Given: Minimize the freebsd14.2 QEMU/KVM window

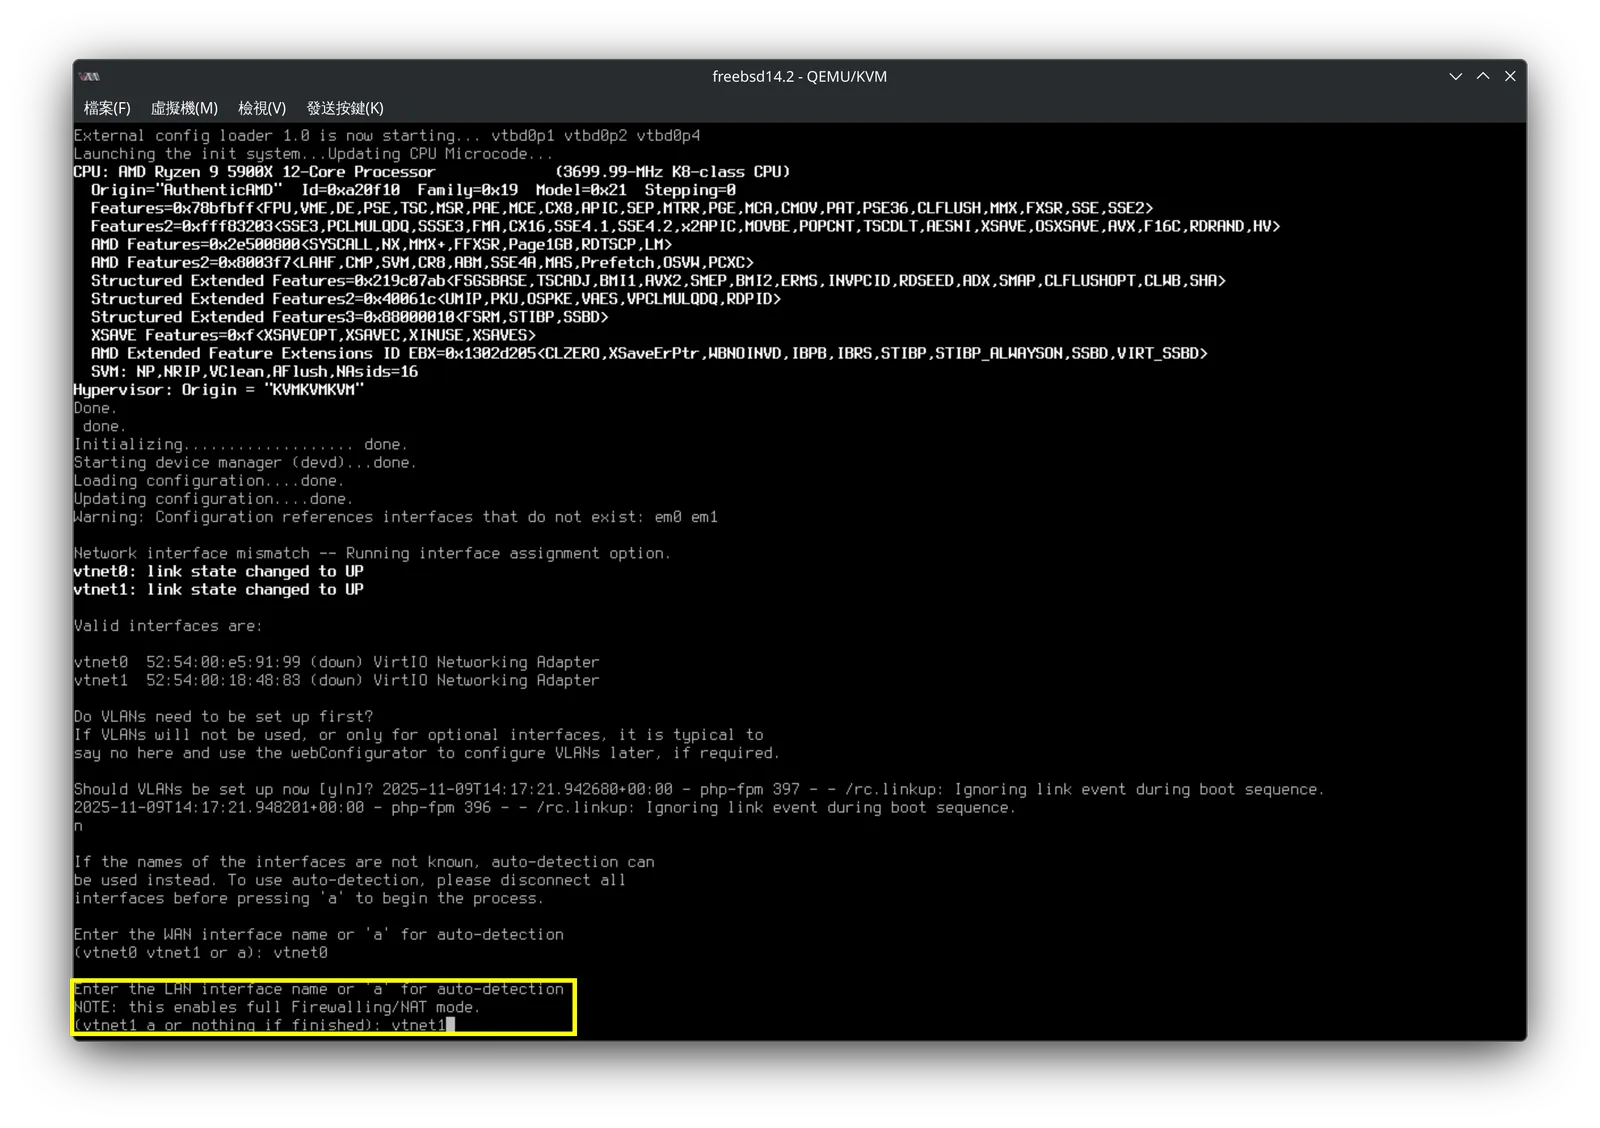Looking at the screenshot, I should point(1455,77).
